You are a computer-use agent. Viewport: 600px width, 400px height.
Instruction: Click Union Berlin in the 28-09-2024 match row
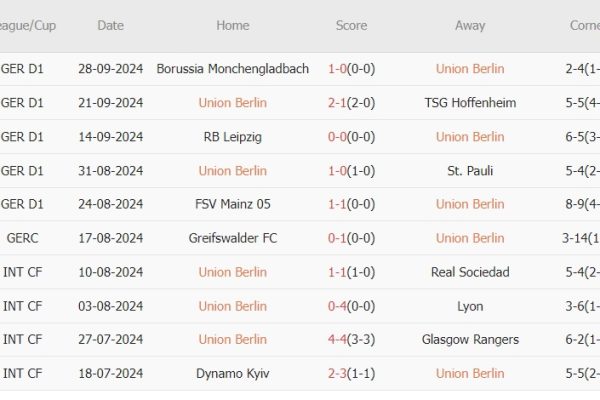(x=470, y=69)
